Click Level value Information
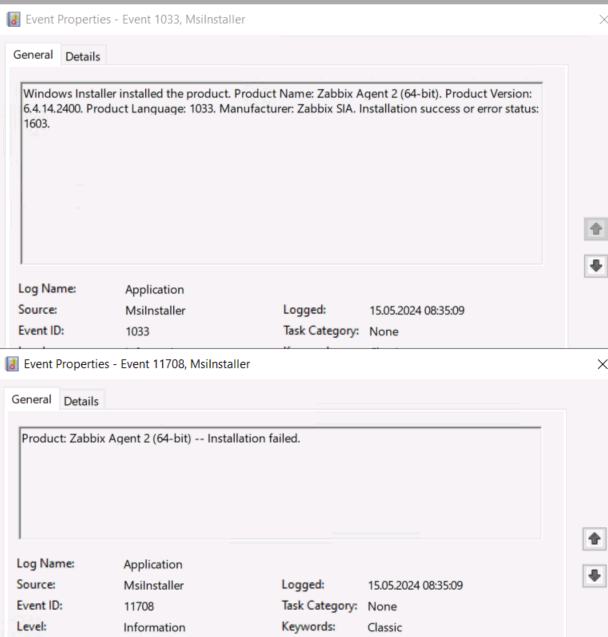608x637 pixels. (154, 628)
